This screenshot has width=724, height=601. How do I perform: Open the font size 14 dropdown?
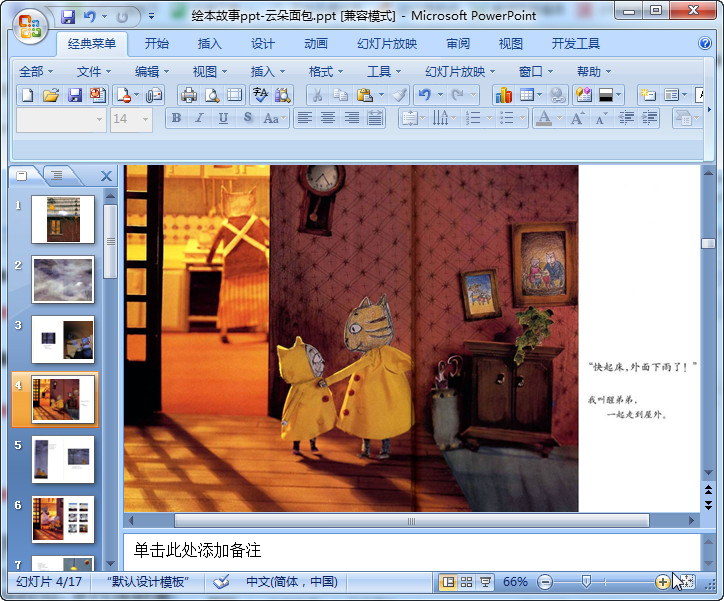(x=145, y=120)
